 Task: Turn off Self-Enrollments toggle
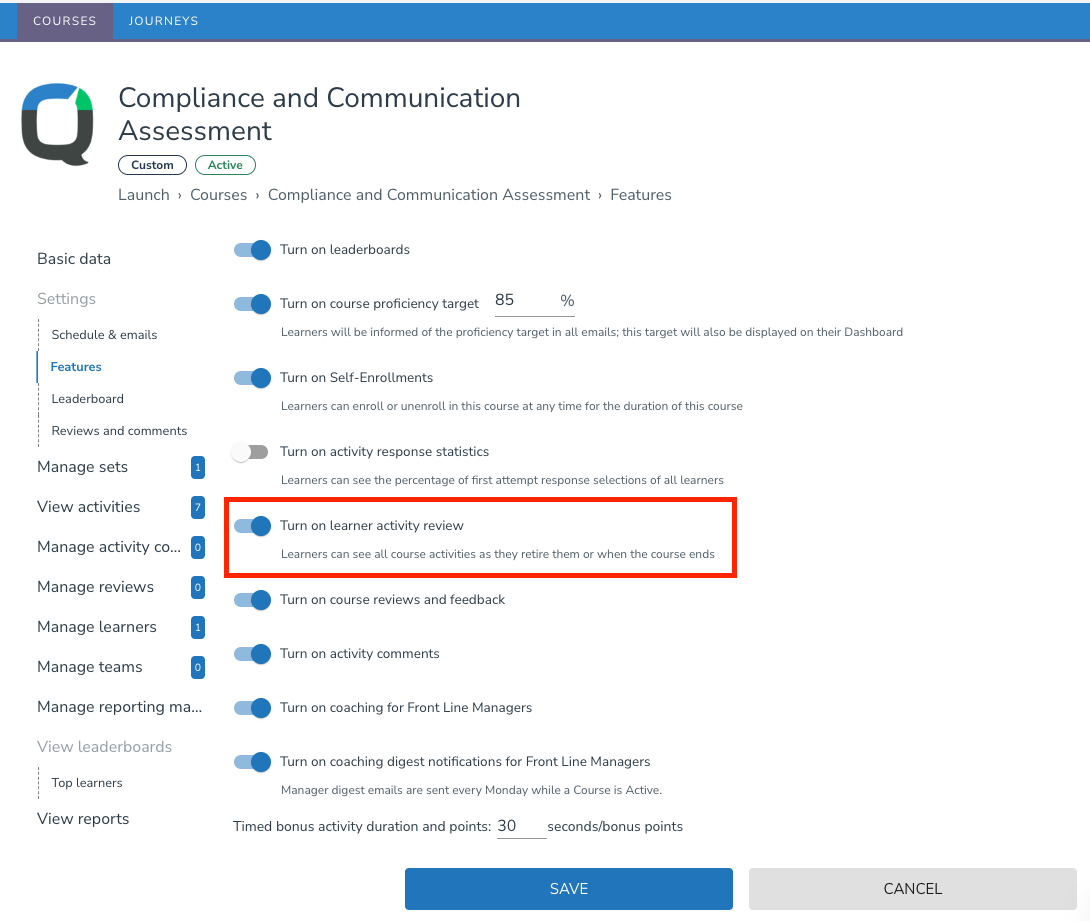(x=252, y=377)
